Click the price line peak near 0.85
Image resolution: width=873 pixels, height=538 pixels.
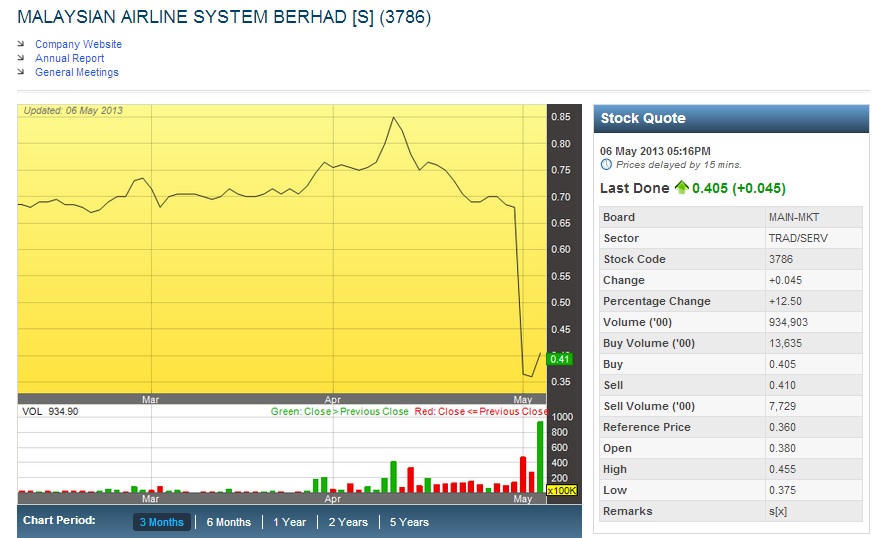[x=393, y=118]
